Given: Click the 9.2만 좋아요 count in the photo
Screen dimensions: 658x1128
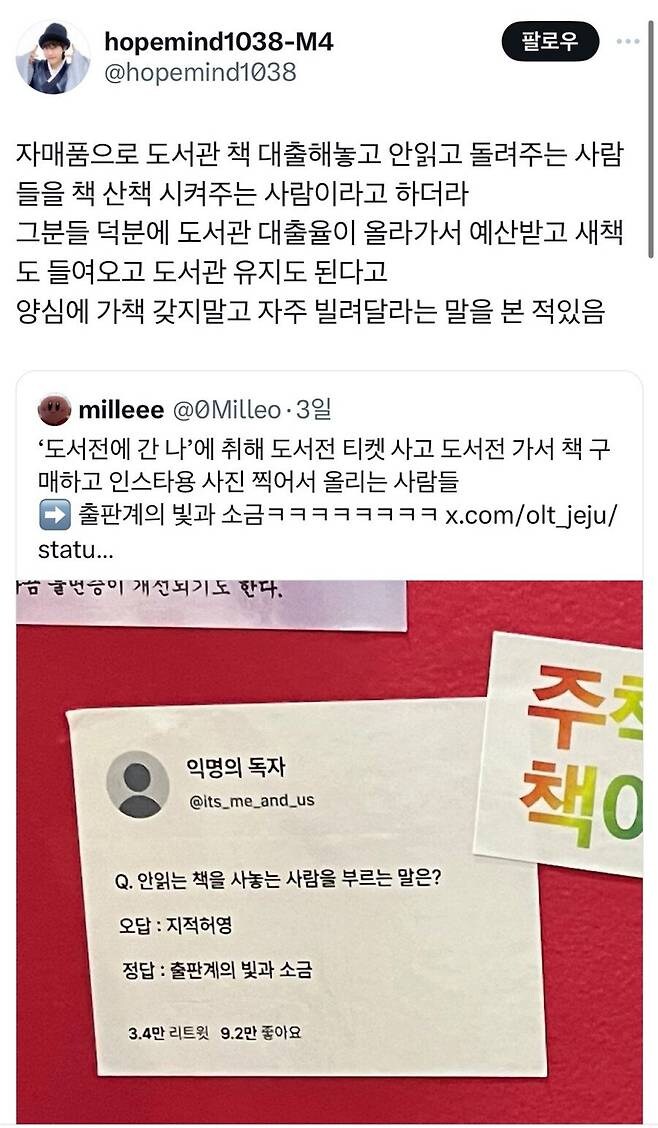Looking at the screenshot, I should (260, 1033).
